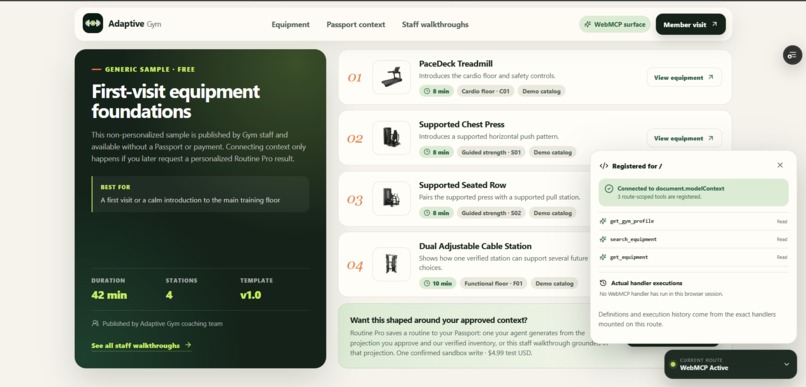Click the Guided strength · S01 tag
Image resolution: width=806 pixels, height=387 pixels.
click(x=491, y=152)
